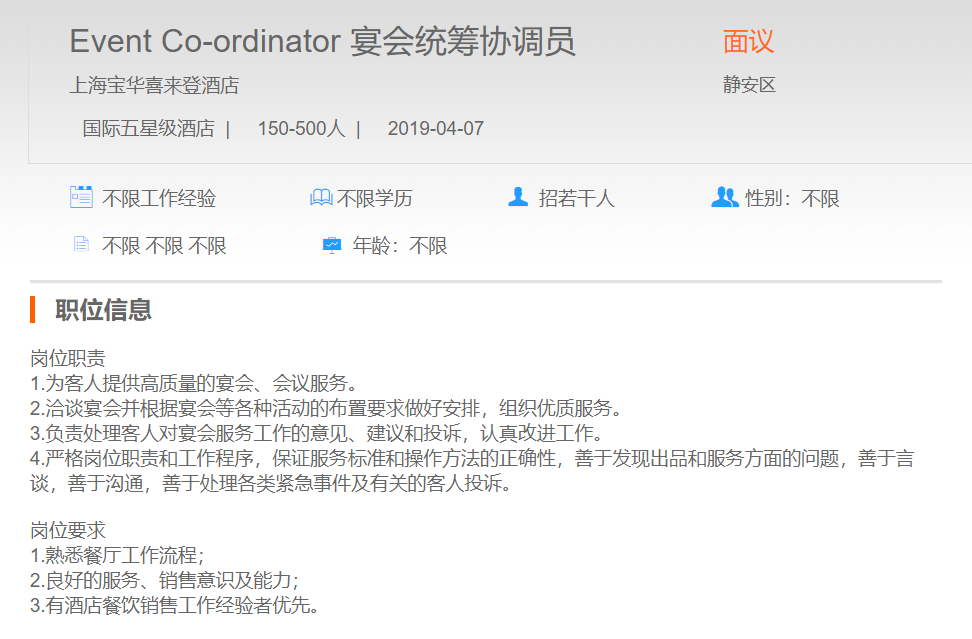Select the orange 面议 salary text

[748, 41]
